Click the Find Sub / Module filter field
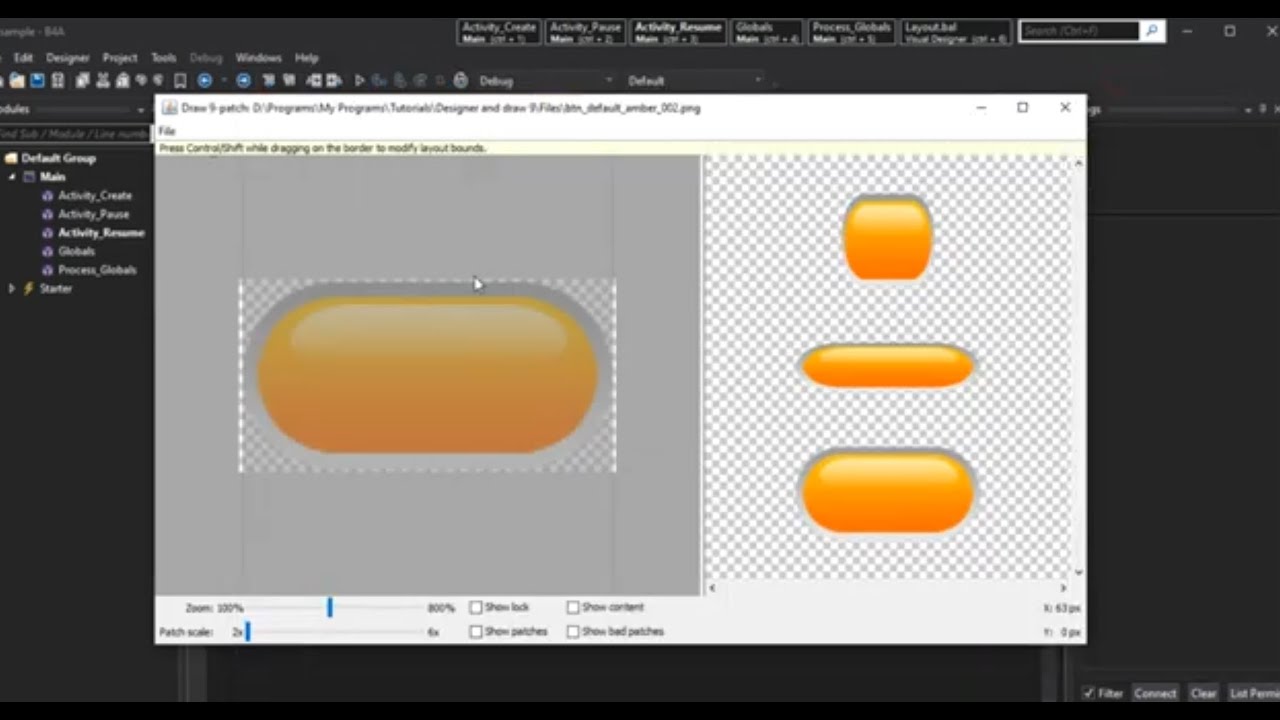This screenshot has height=720, width=1280. click(74, 134)
